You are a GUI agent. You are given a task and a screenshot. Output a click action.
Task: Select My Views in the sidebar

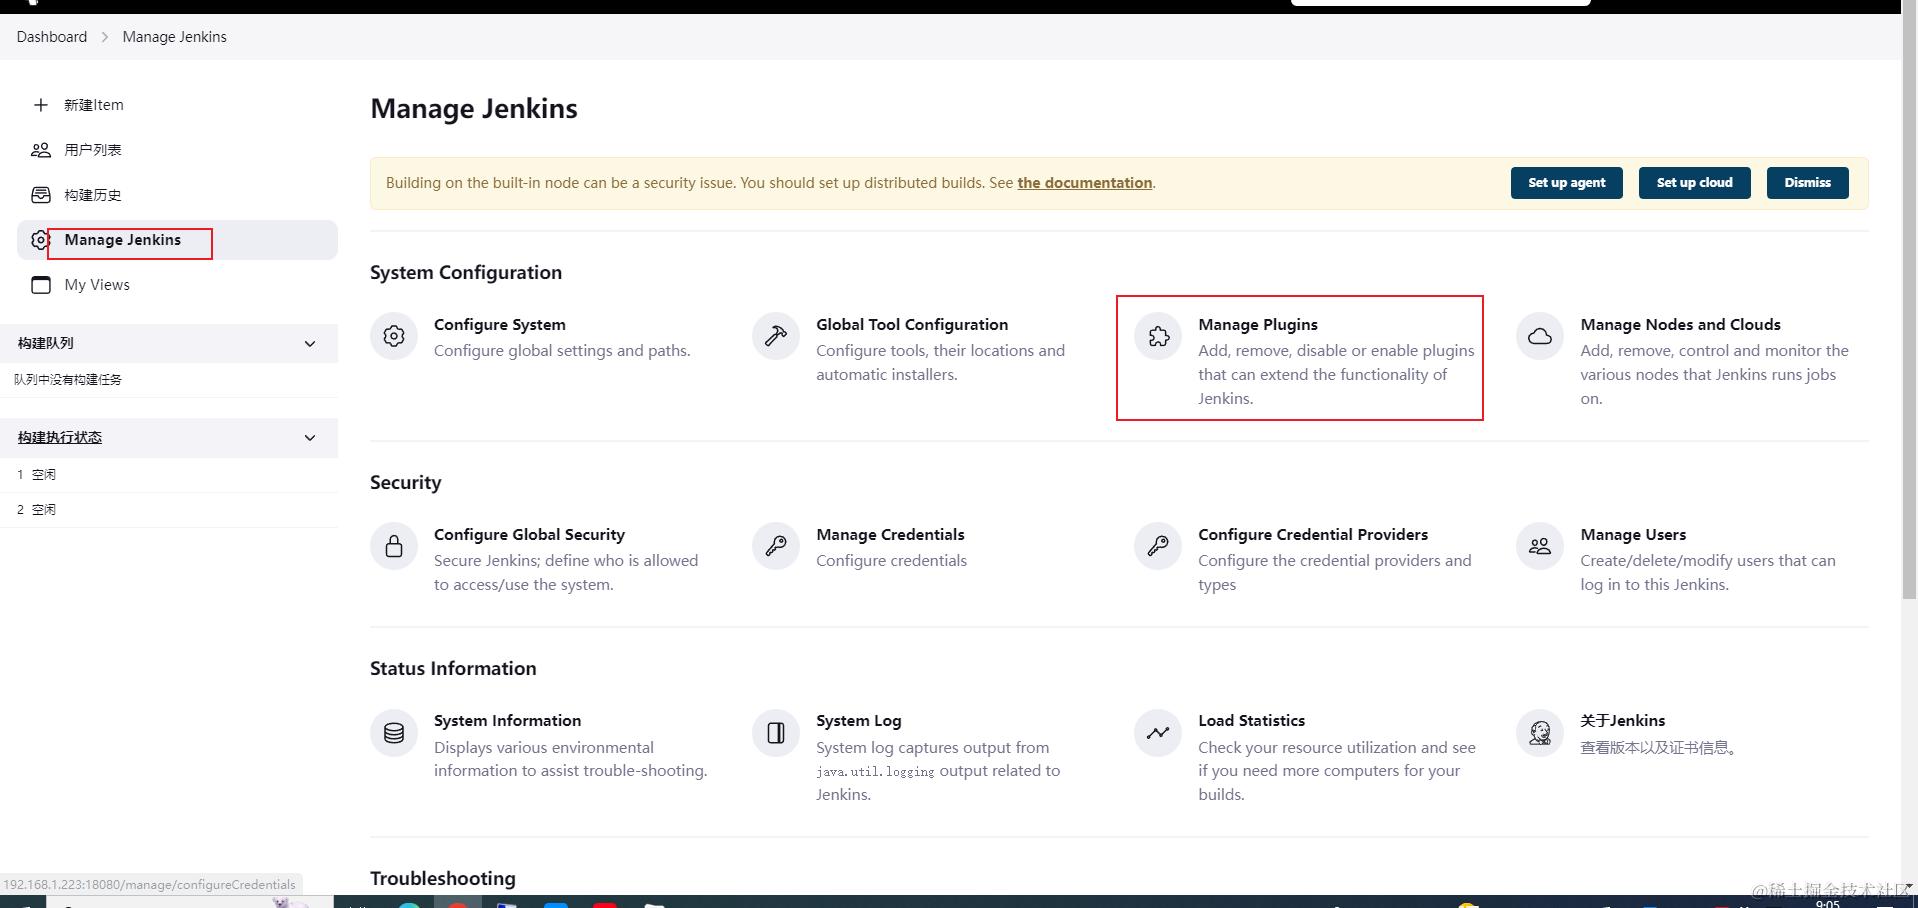[97, 285]
